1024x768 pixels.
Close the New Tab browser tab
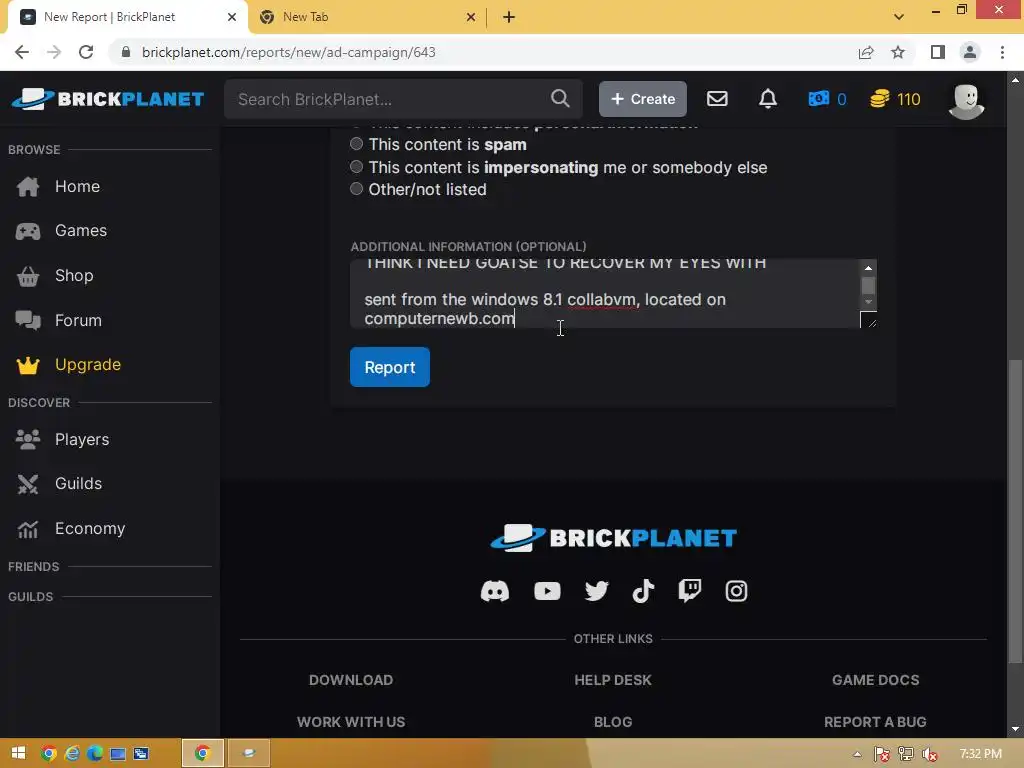pos(470,17)
